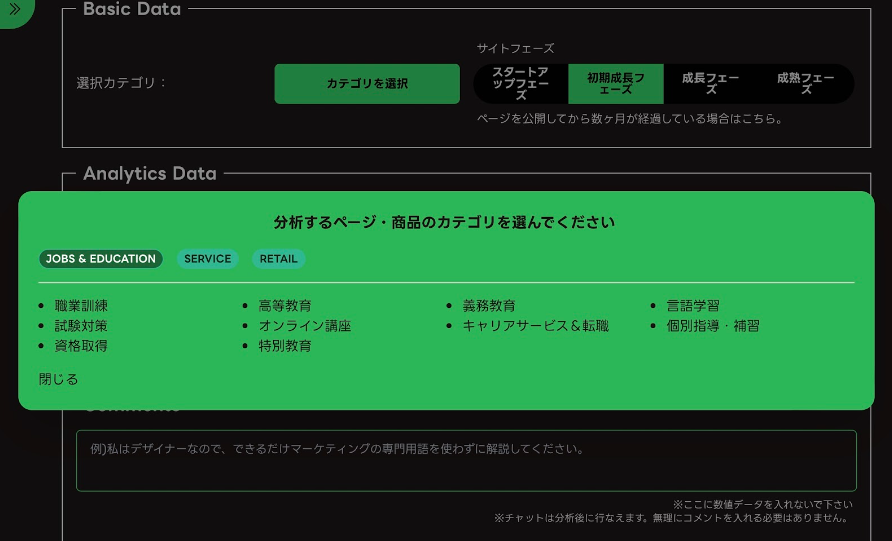Click the カテゴリを選択 button
This screenshot has width=892, height=541.
click(367, 84)
